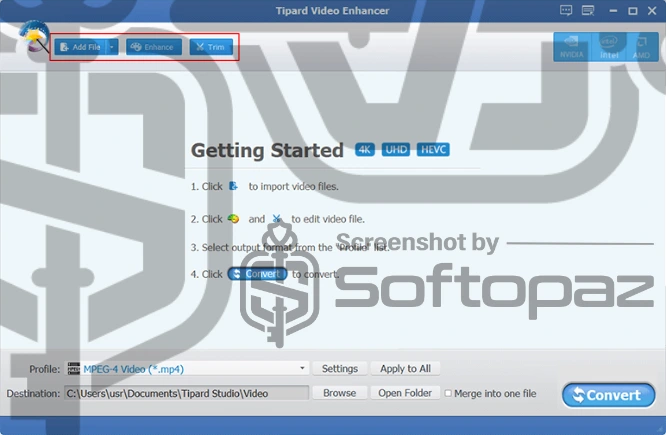Click Apply to All button
The width and height of the screenshot is (666, 435).
[405, 369]
